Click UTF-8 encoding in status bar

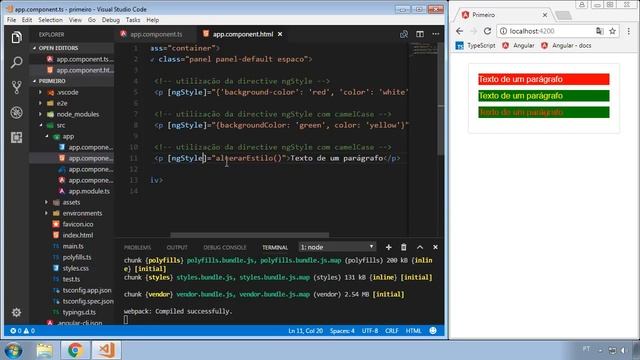tap(370, 331)
